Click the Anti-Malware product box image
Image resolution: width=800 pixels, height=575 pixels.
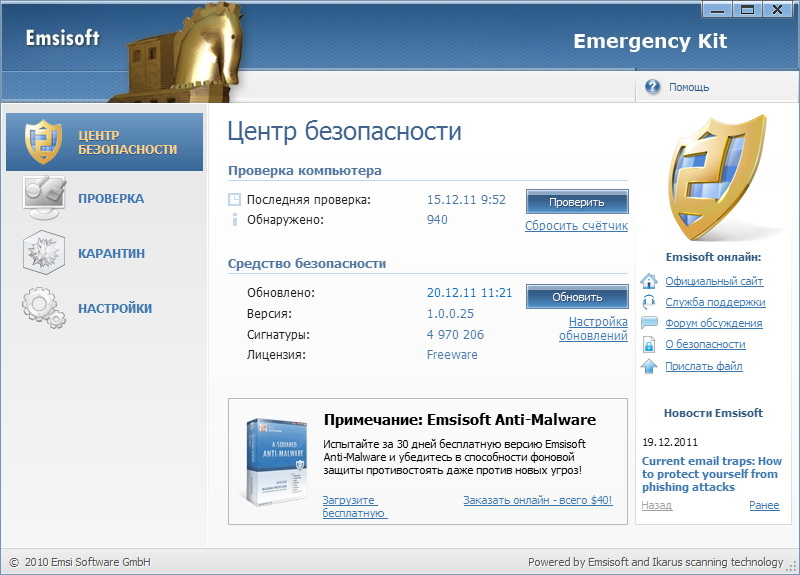point(276,462)
